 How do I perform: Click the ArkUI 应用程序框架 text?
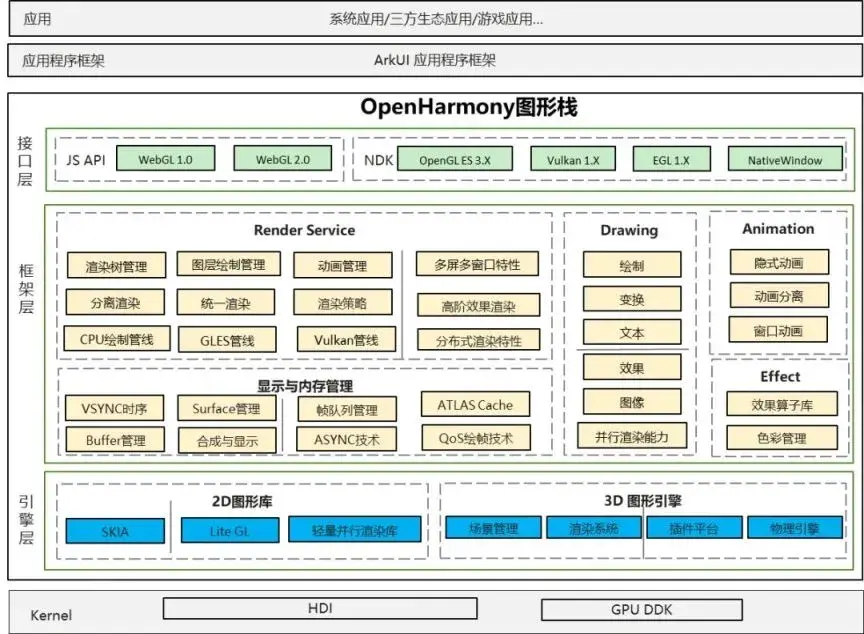pos(435,60)
